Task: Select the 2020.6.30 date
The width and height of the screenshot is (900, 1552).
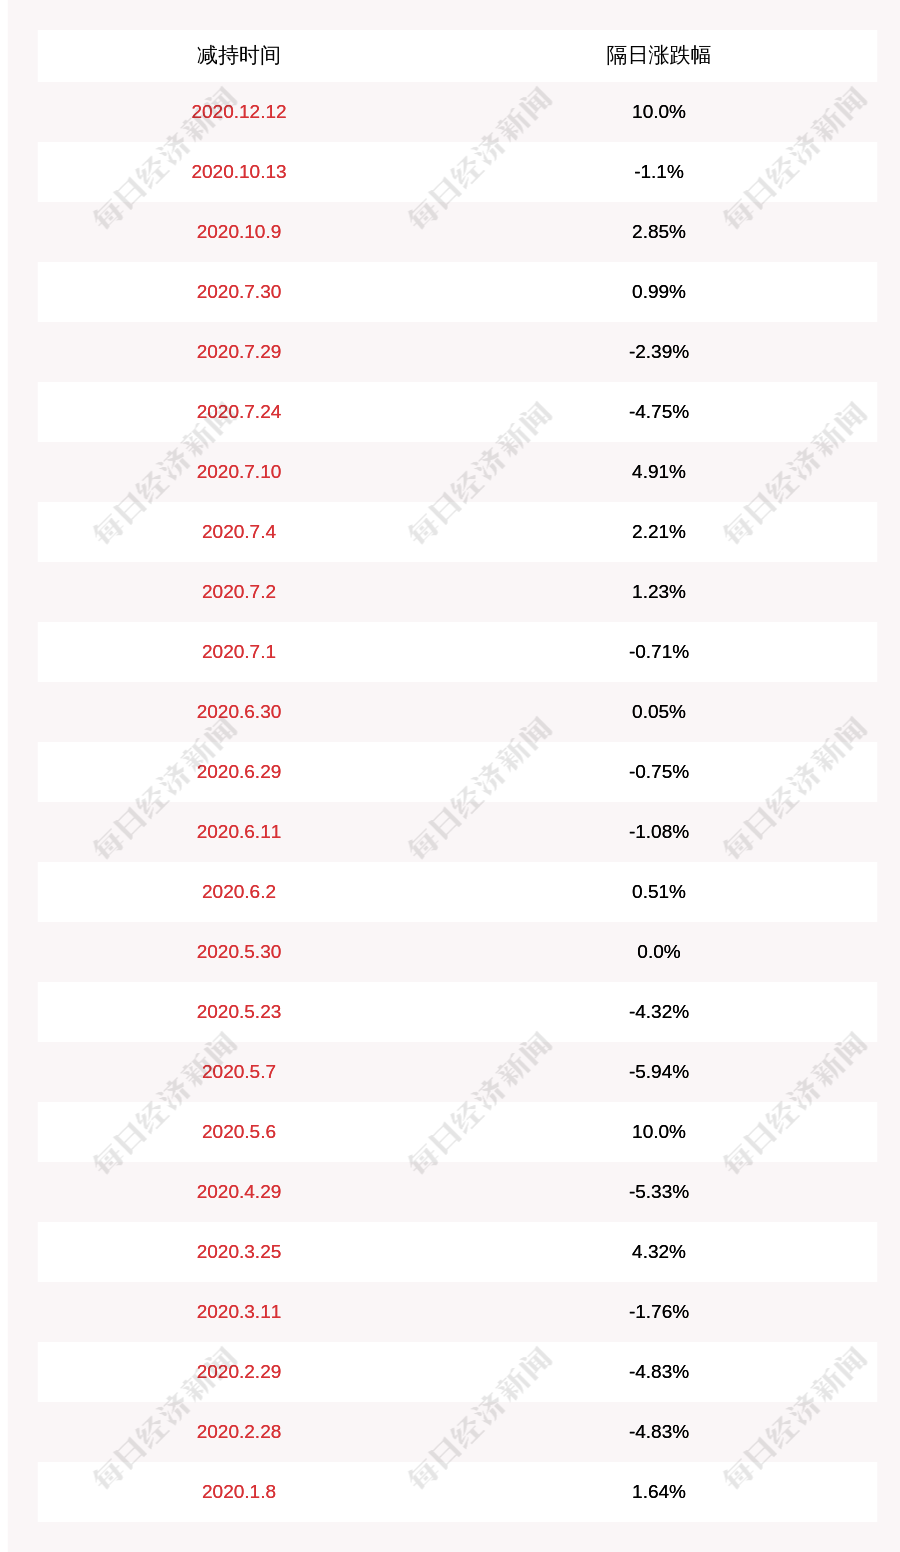Action: click(x=238, y=711)
